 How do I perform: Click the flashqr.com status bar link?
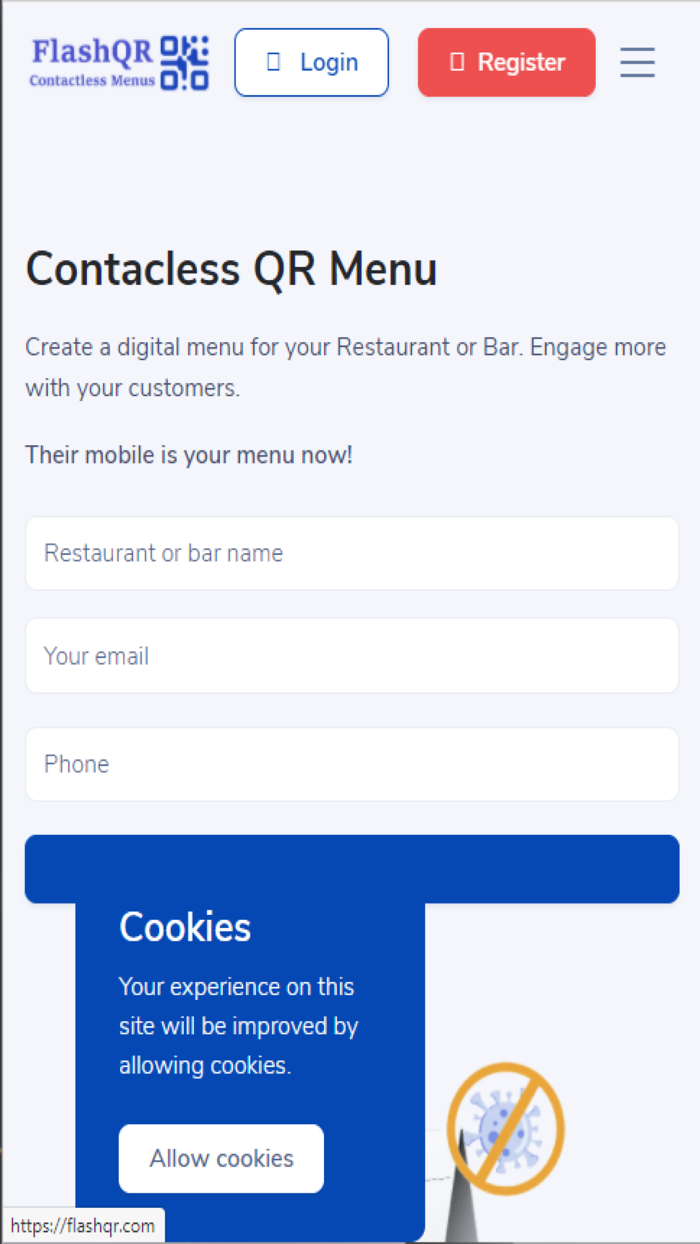[83, 1224]
